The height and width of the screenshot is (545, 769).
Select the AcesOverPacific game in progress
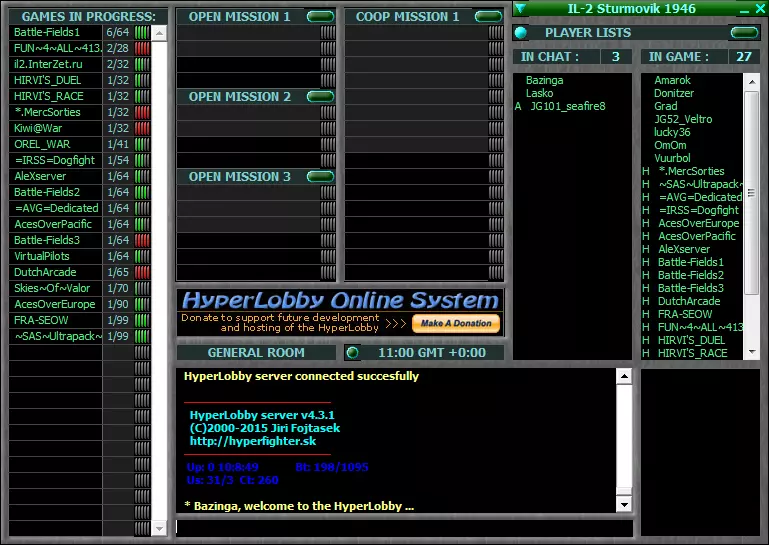(79, 224)
